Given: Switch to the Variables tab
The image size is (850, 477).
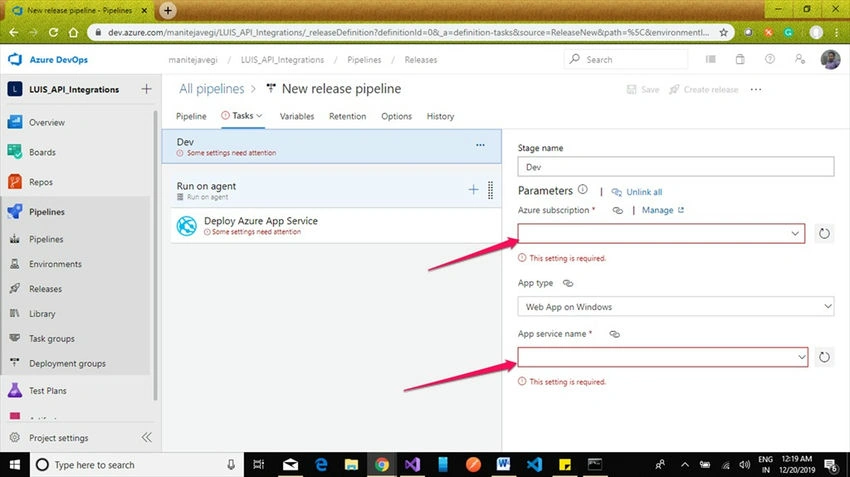Looking at the screenshot, I should tap(297, 116).
